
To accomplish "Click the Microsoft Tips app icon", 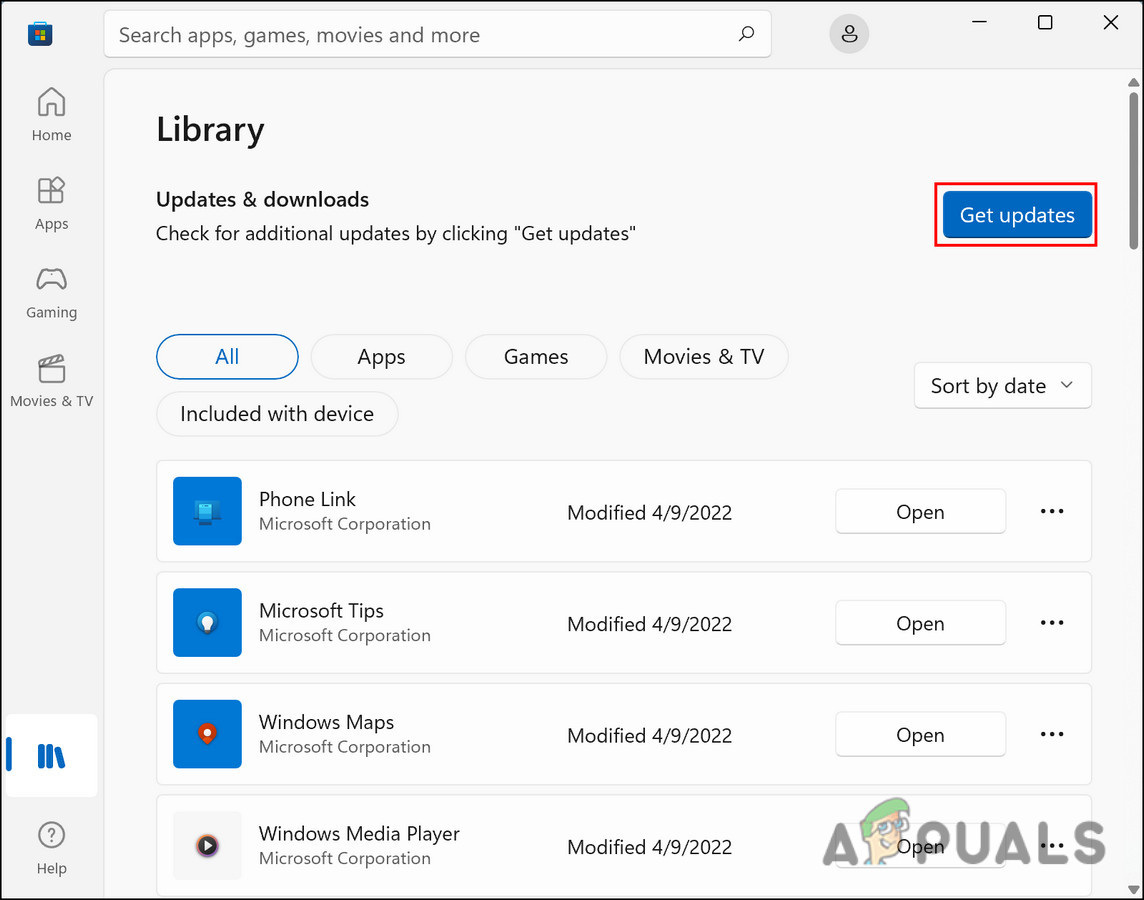I will (207, 622).
